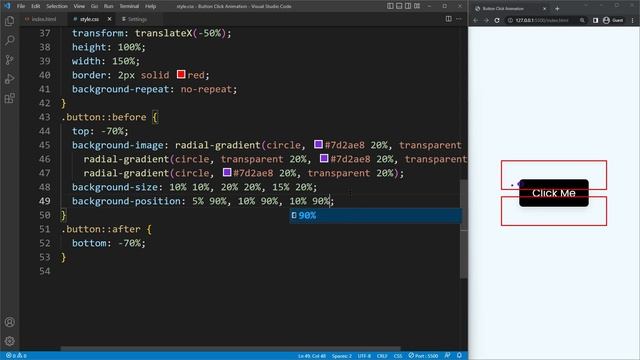Click the background-repeat property on line 41
The height and width of the screenshot is (360, 640).
(x=120, y=89)
